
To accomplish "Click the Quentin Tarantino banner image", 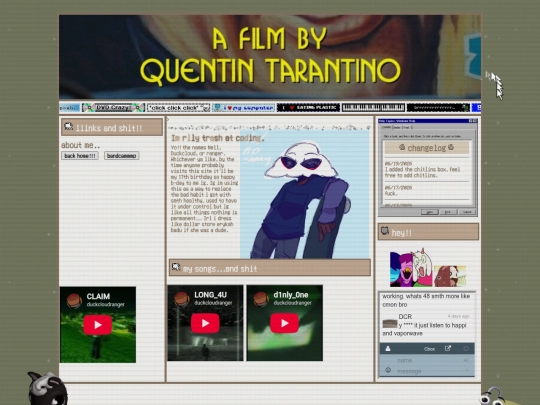I will click(x=270, y=57).
